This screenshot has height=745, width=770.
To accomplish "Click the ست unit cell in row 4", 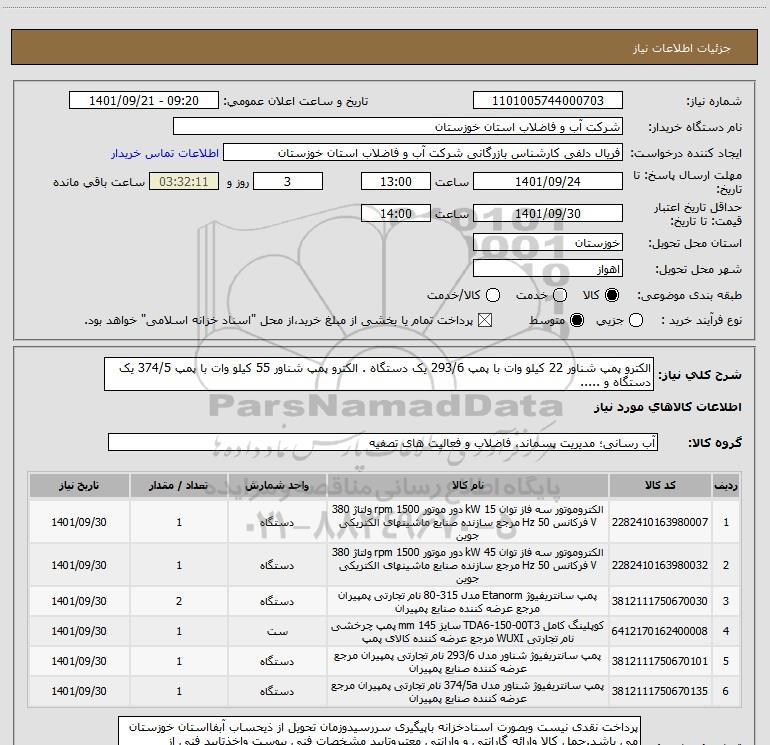I will click(x=277, y=631).
